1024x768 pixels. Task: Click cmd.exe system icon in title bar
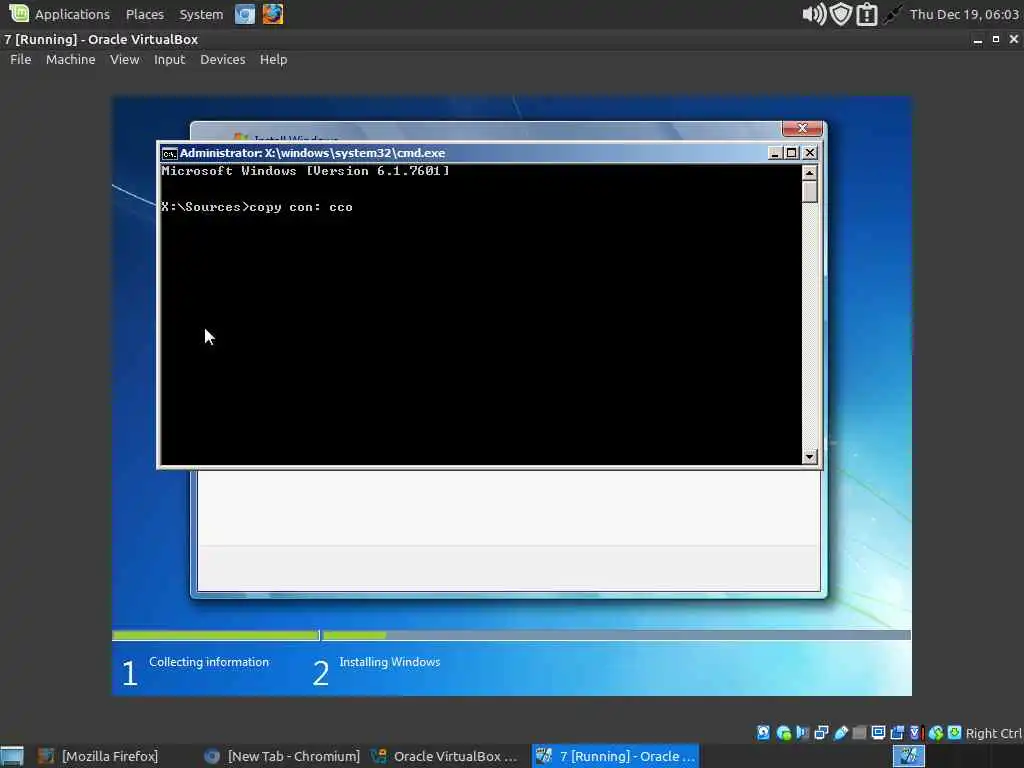(x=169, y=153)
